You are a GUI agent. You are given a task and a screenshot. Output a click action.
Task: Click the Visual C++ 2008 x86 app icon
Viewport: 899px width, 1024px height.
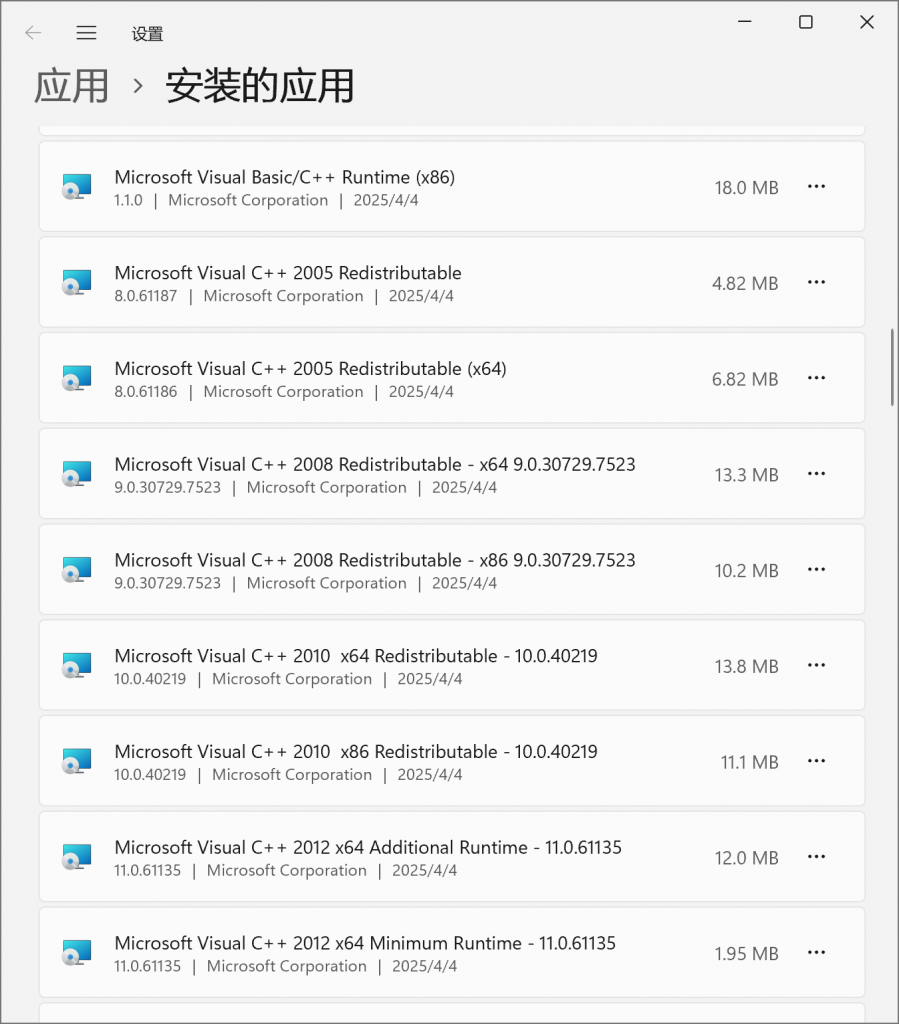point(76,569)
